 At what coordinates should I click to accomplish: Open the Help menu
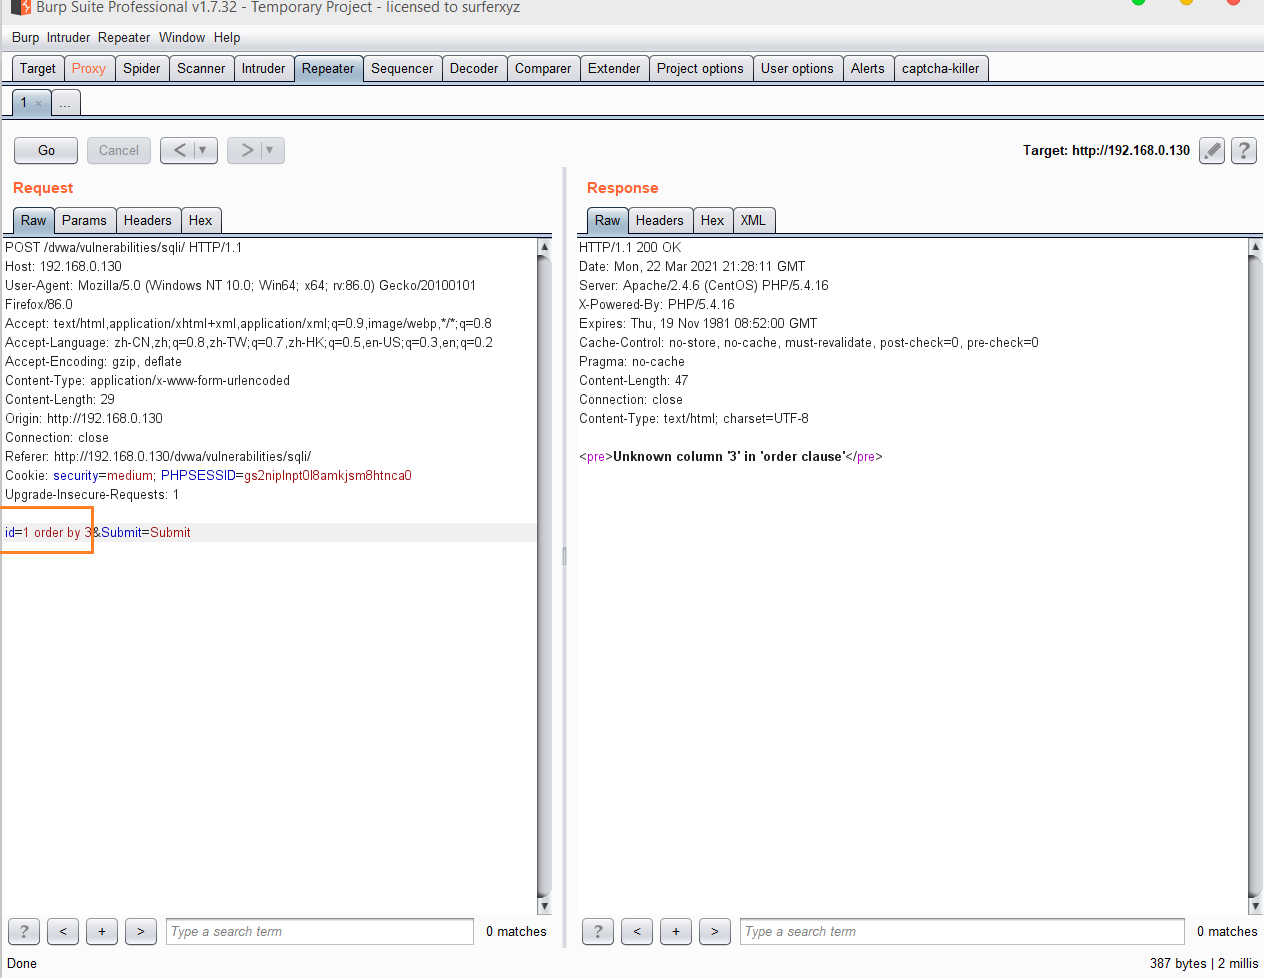pyautogui.click(x=227, y=37)
